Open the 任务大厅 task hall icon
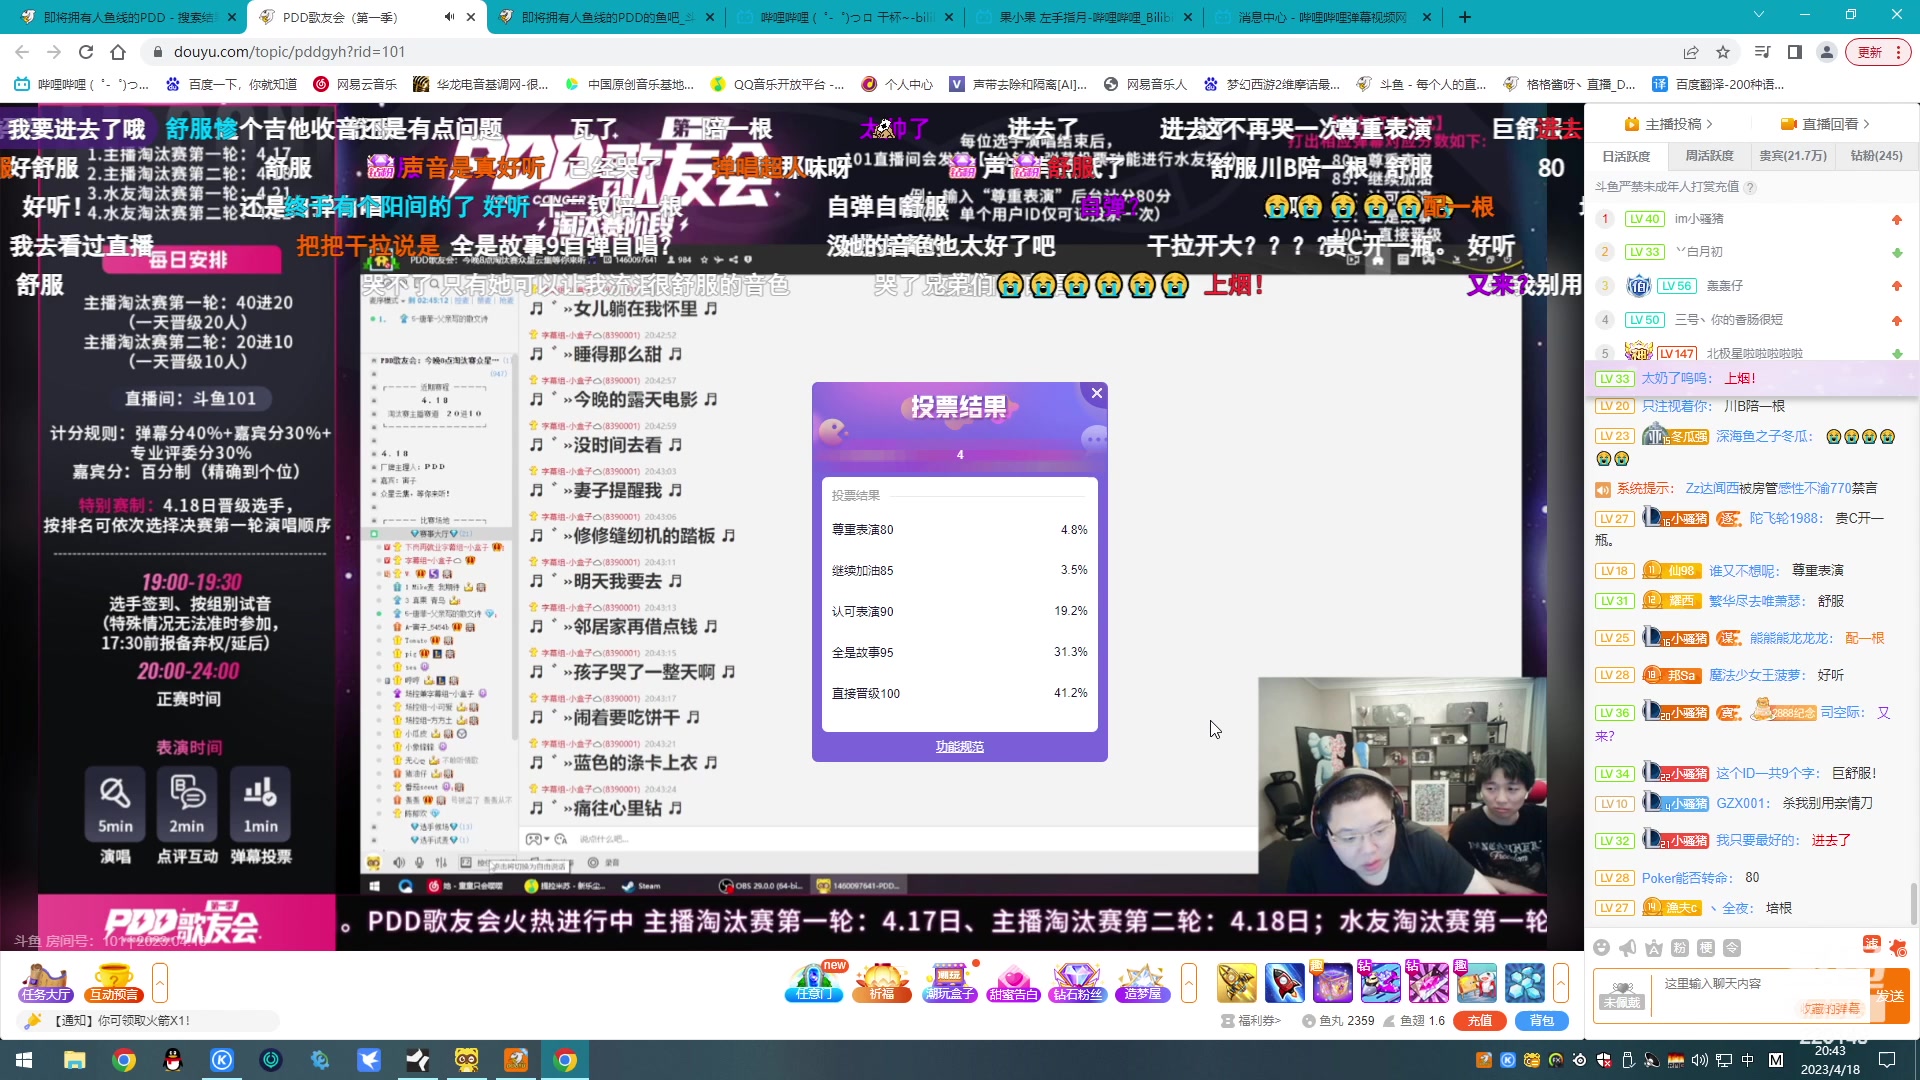 [x=45, y=982]
